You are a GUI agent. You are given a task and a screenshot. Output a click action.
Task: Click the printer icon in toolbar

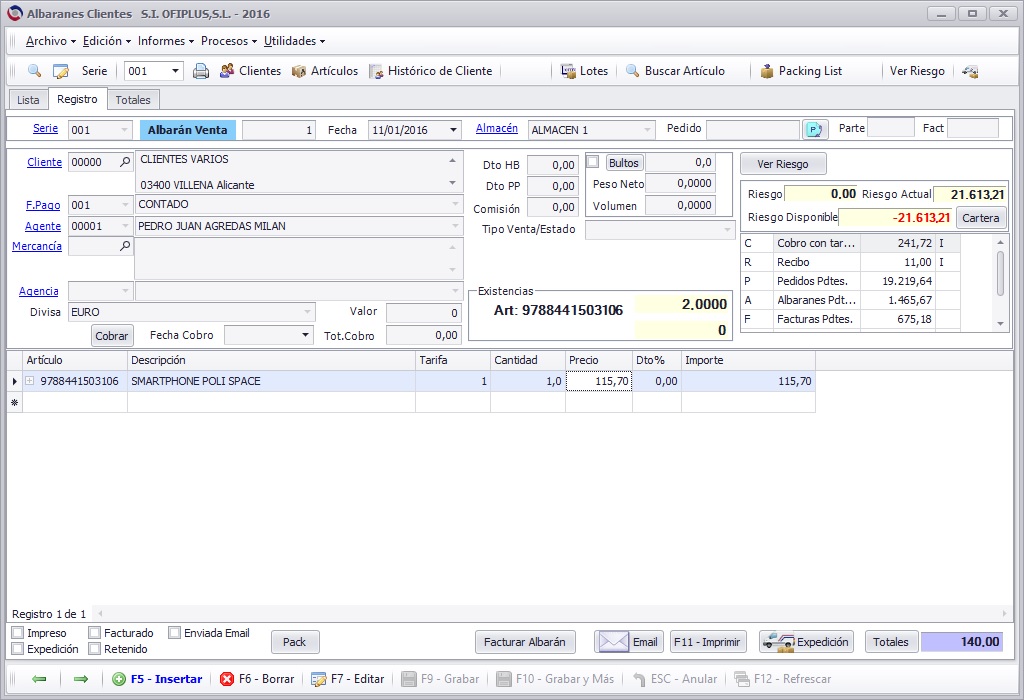[201, 71]
